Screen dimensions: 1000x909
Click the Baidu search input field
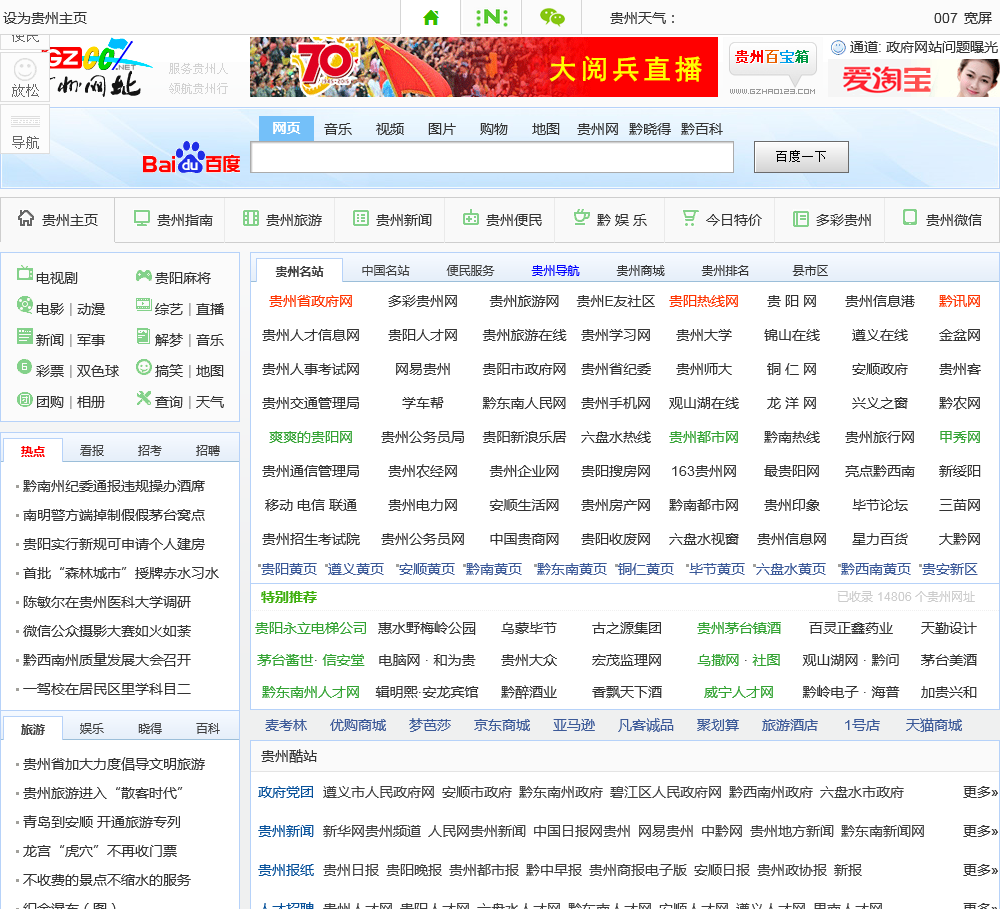491,157
